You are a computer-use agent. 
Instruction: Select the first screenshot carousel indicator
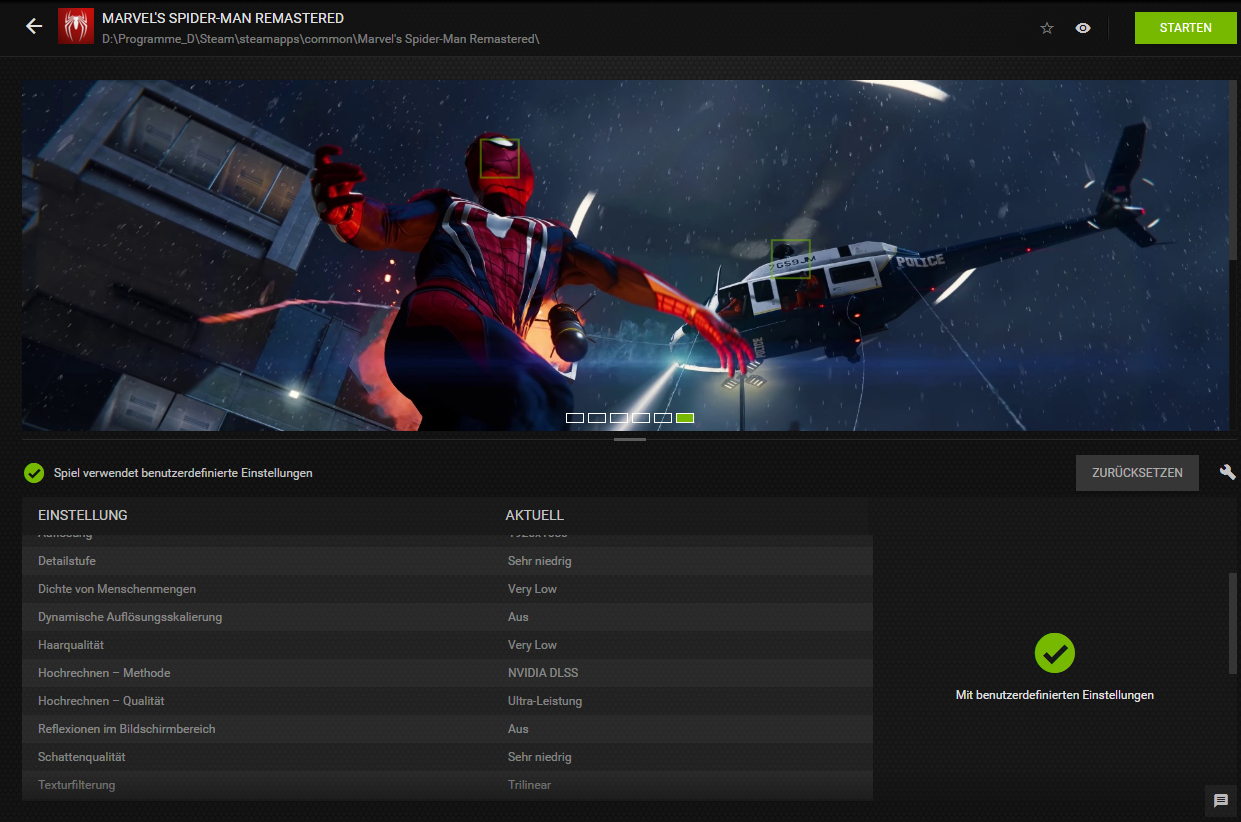(575, 418)
